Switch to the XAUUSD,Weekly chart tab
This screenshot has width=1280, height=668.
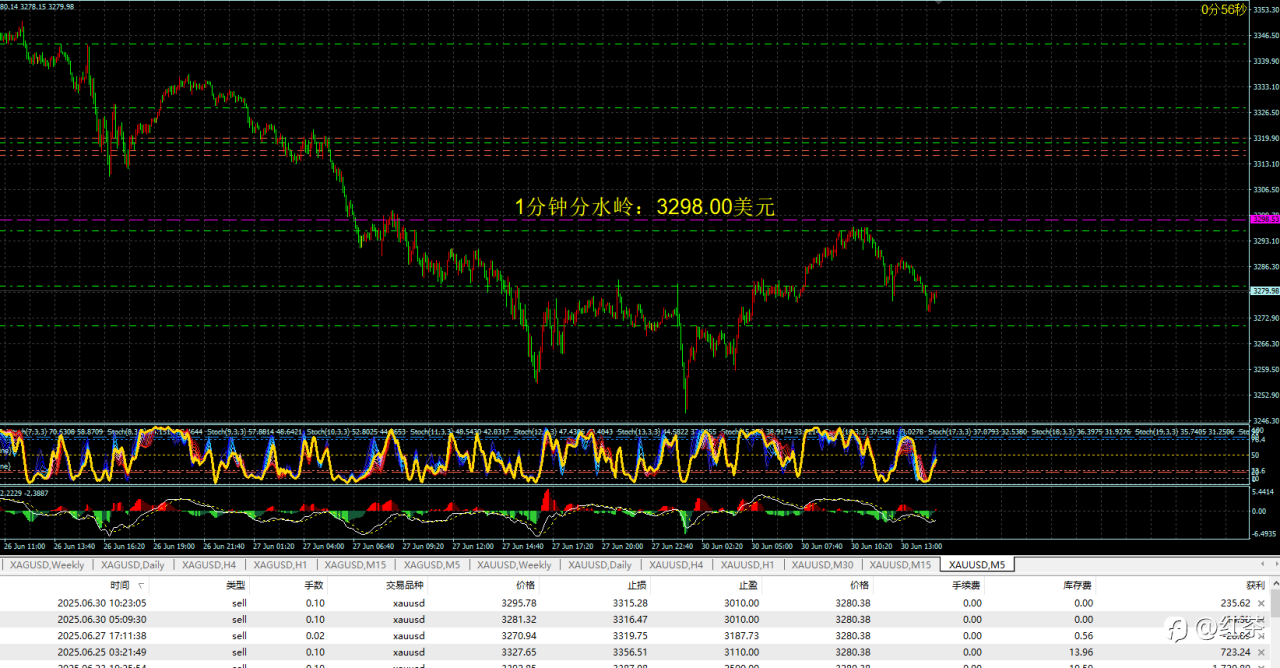[x=514, y=565]
